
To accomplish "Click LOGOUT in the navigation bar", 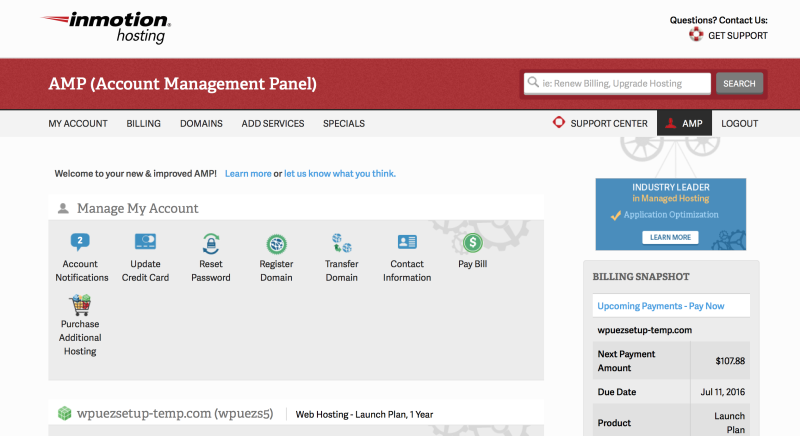I will [739, 123].
